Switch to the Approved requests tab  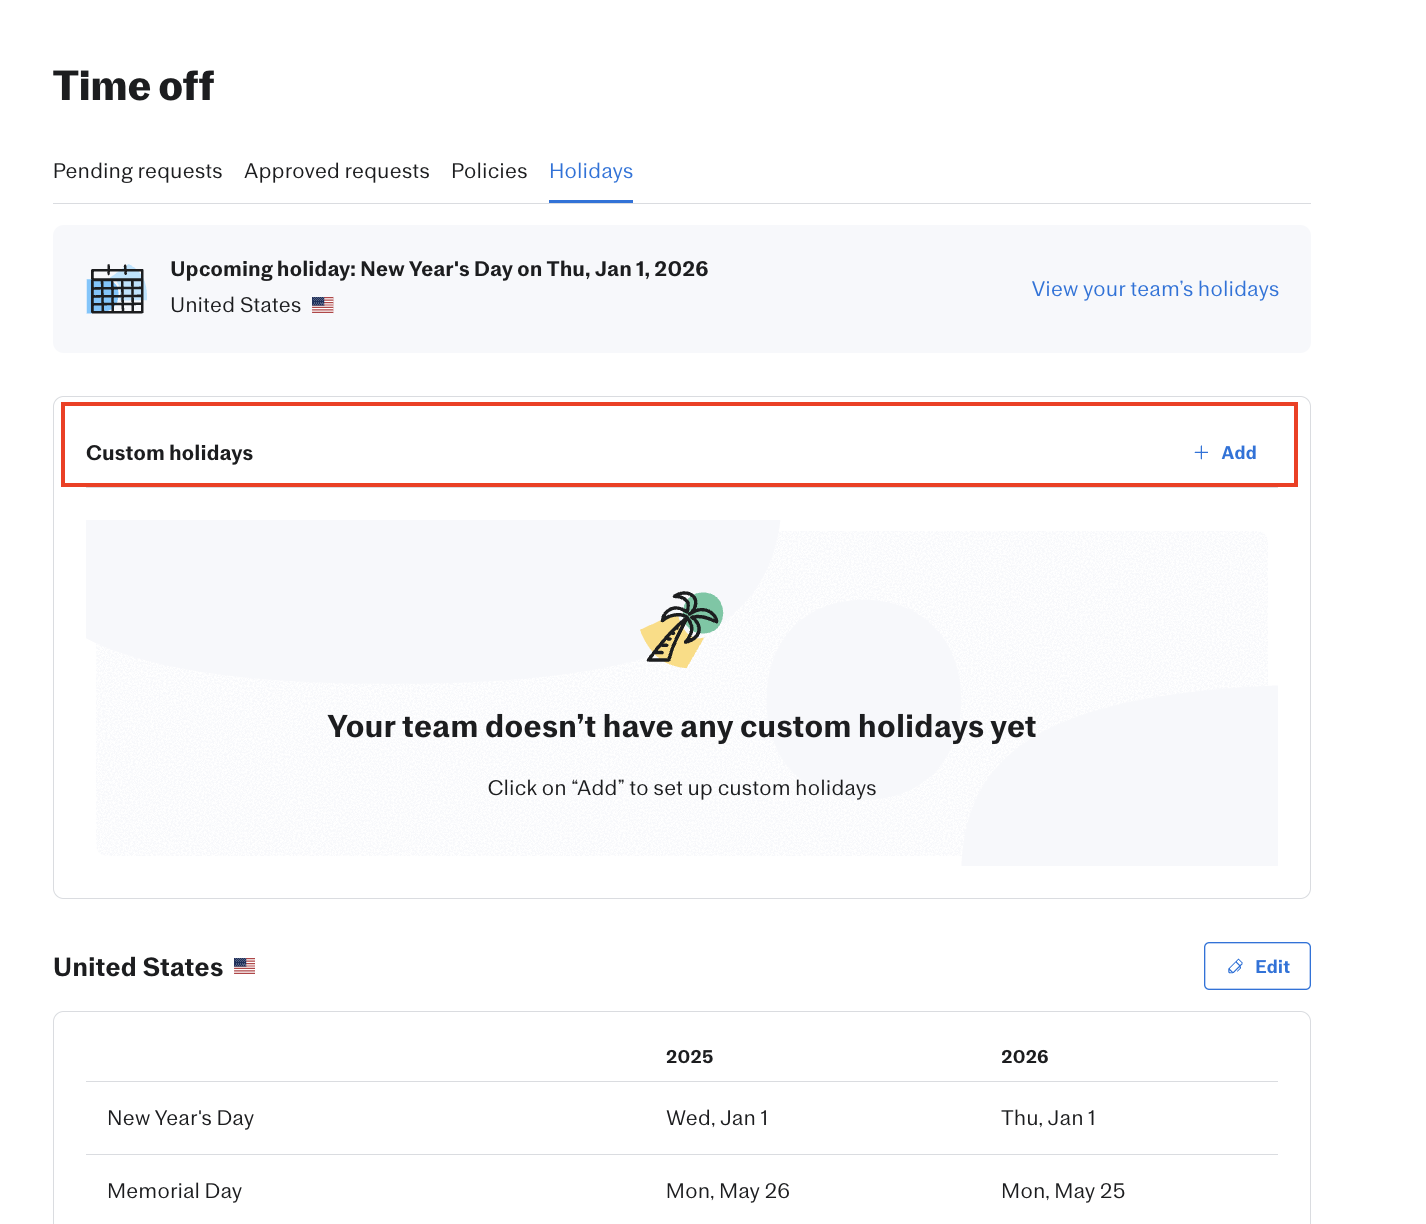(x=337, y=171)
